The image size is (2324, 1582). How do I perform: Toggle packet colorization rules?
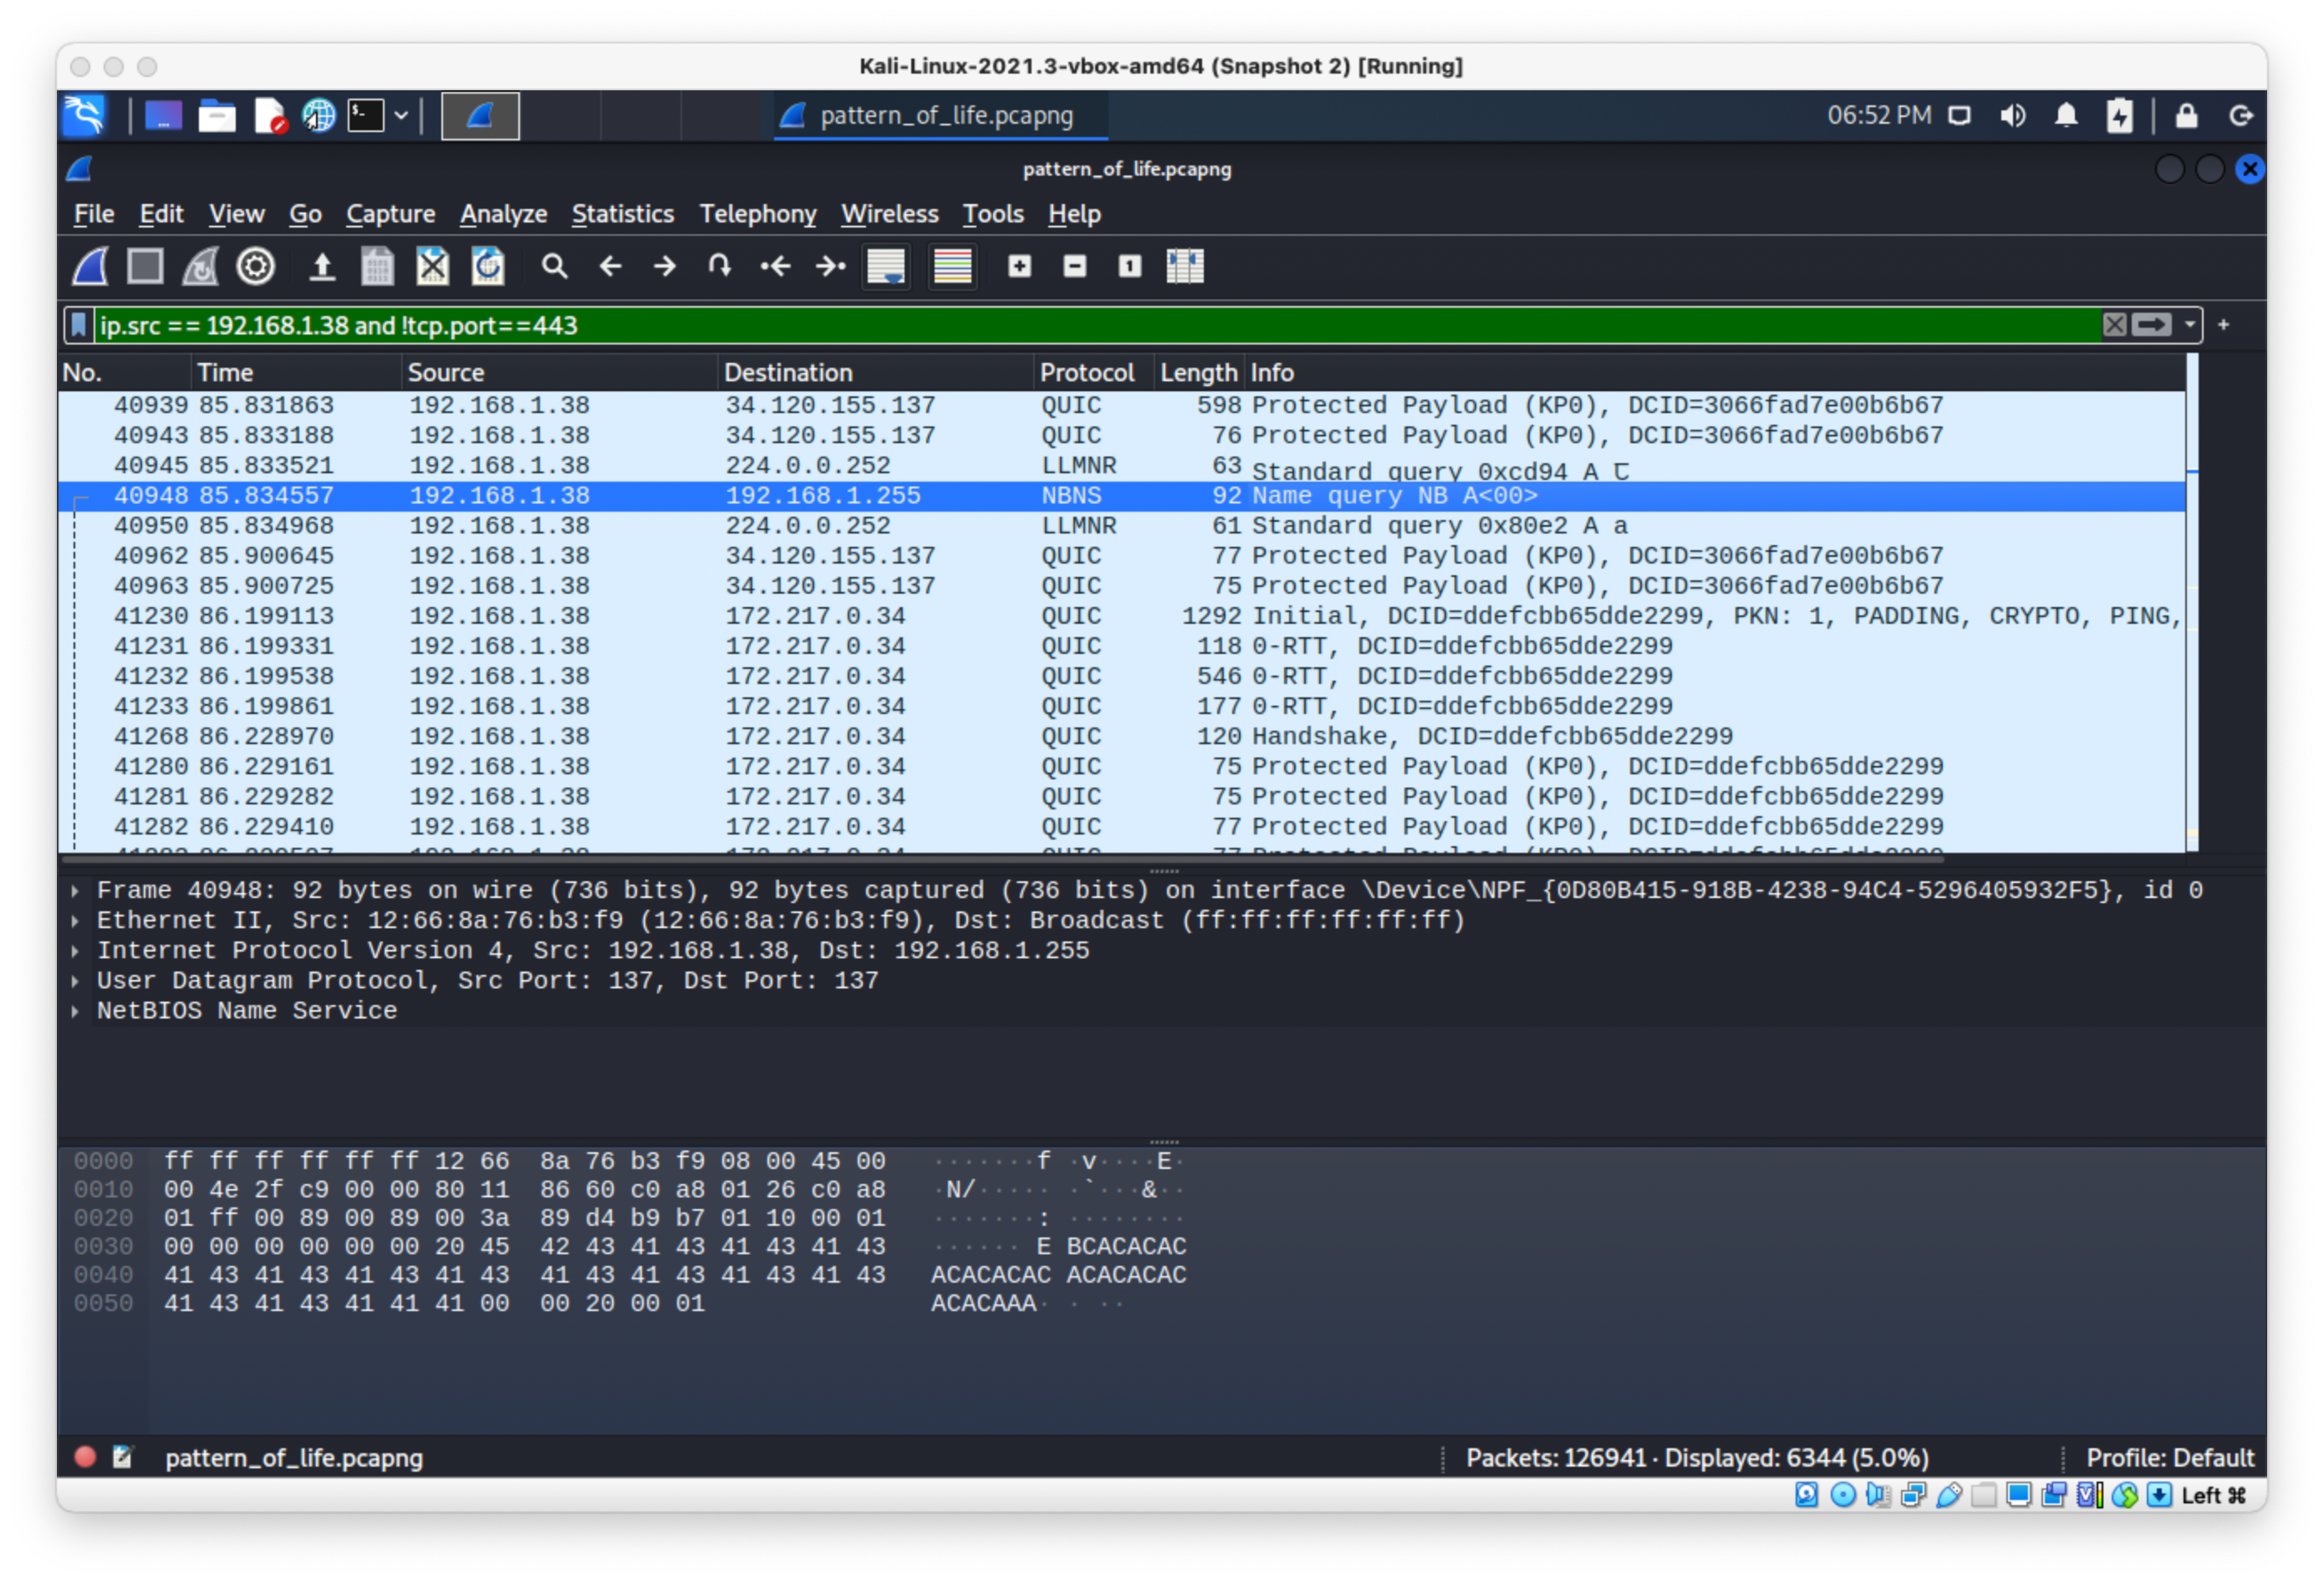point(952,266)
